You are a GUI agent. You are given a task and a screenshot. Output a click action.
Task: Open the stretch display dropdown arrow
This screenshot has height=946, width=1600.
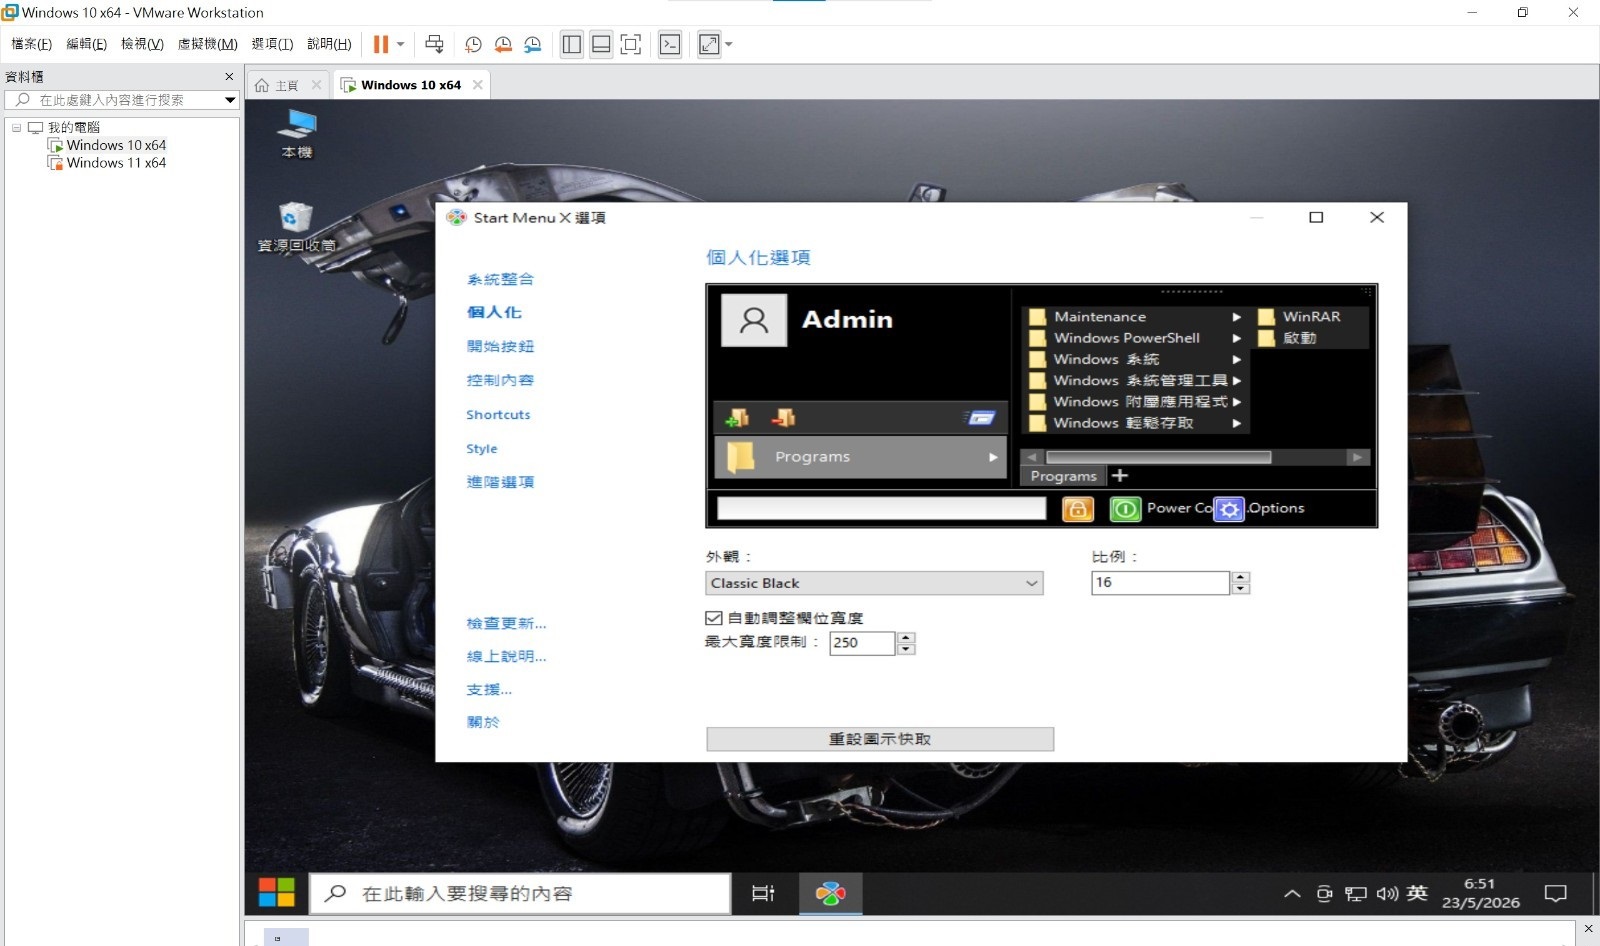(x=728, y=44)
